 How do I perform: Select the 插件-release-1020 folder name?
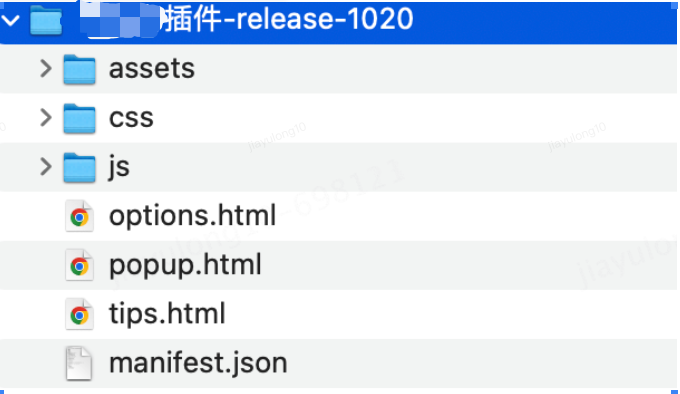pyautogui.click(x=288, y=19)
